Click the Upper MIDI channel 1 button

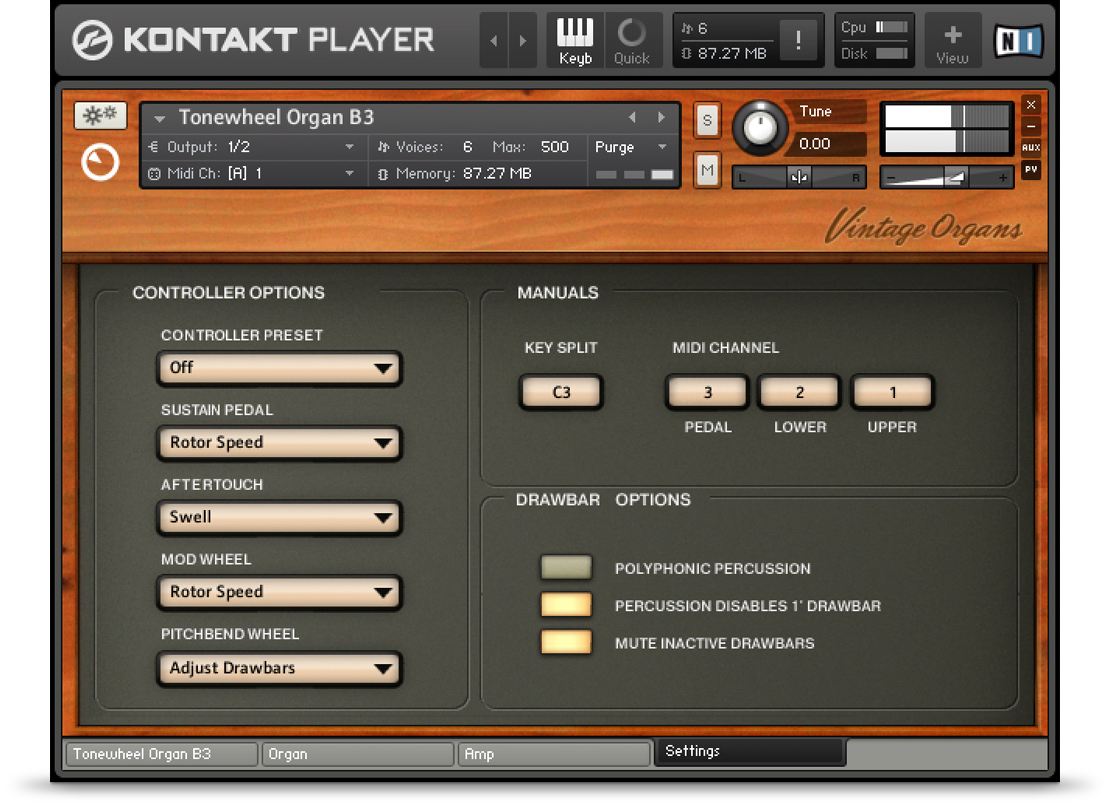point(893,392)
